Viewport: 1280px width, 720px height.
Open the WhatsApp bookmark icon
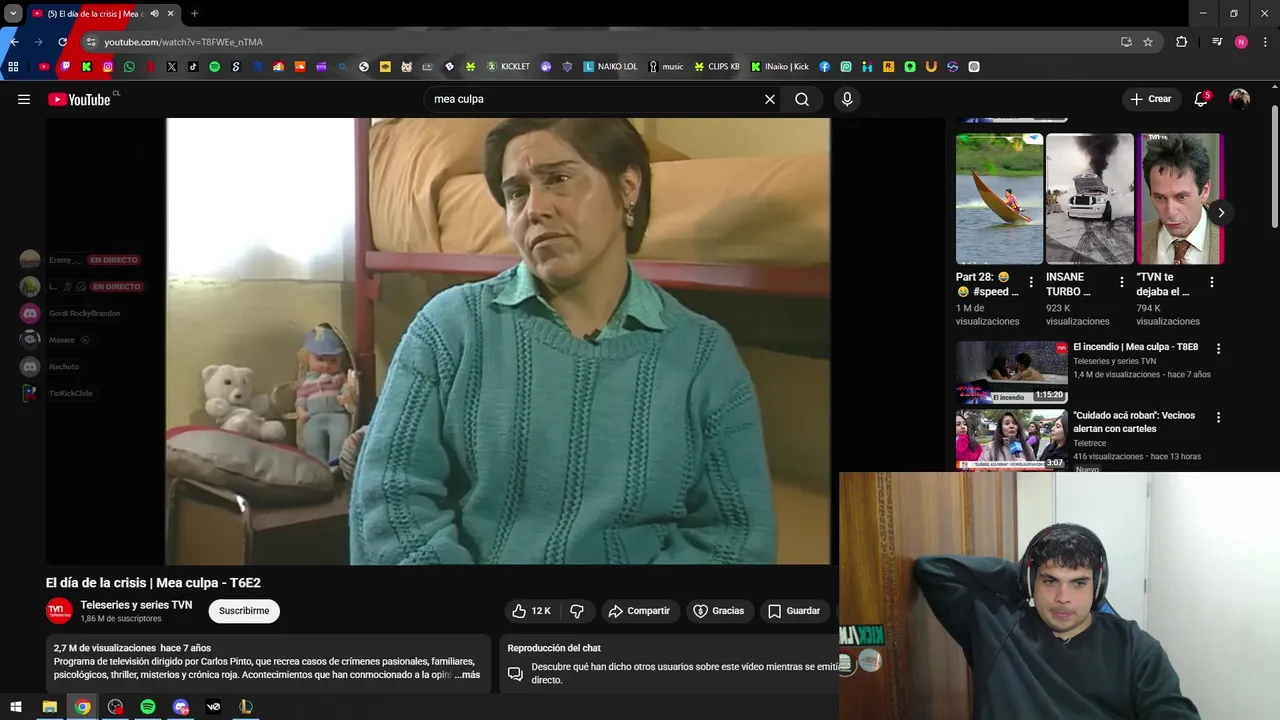[x=129, y=67]
